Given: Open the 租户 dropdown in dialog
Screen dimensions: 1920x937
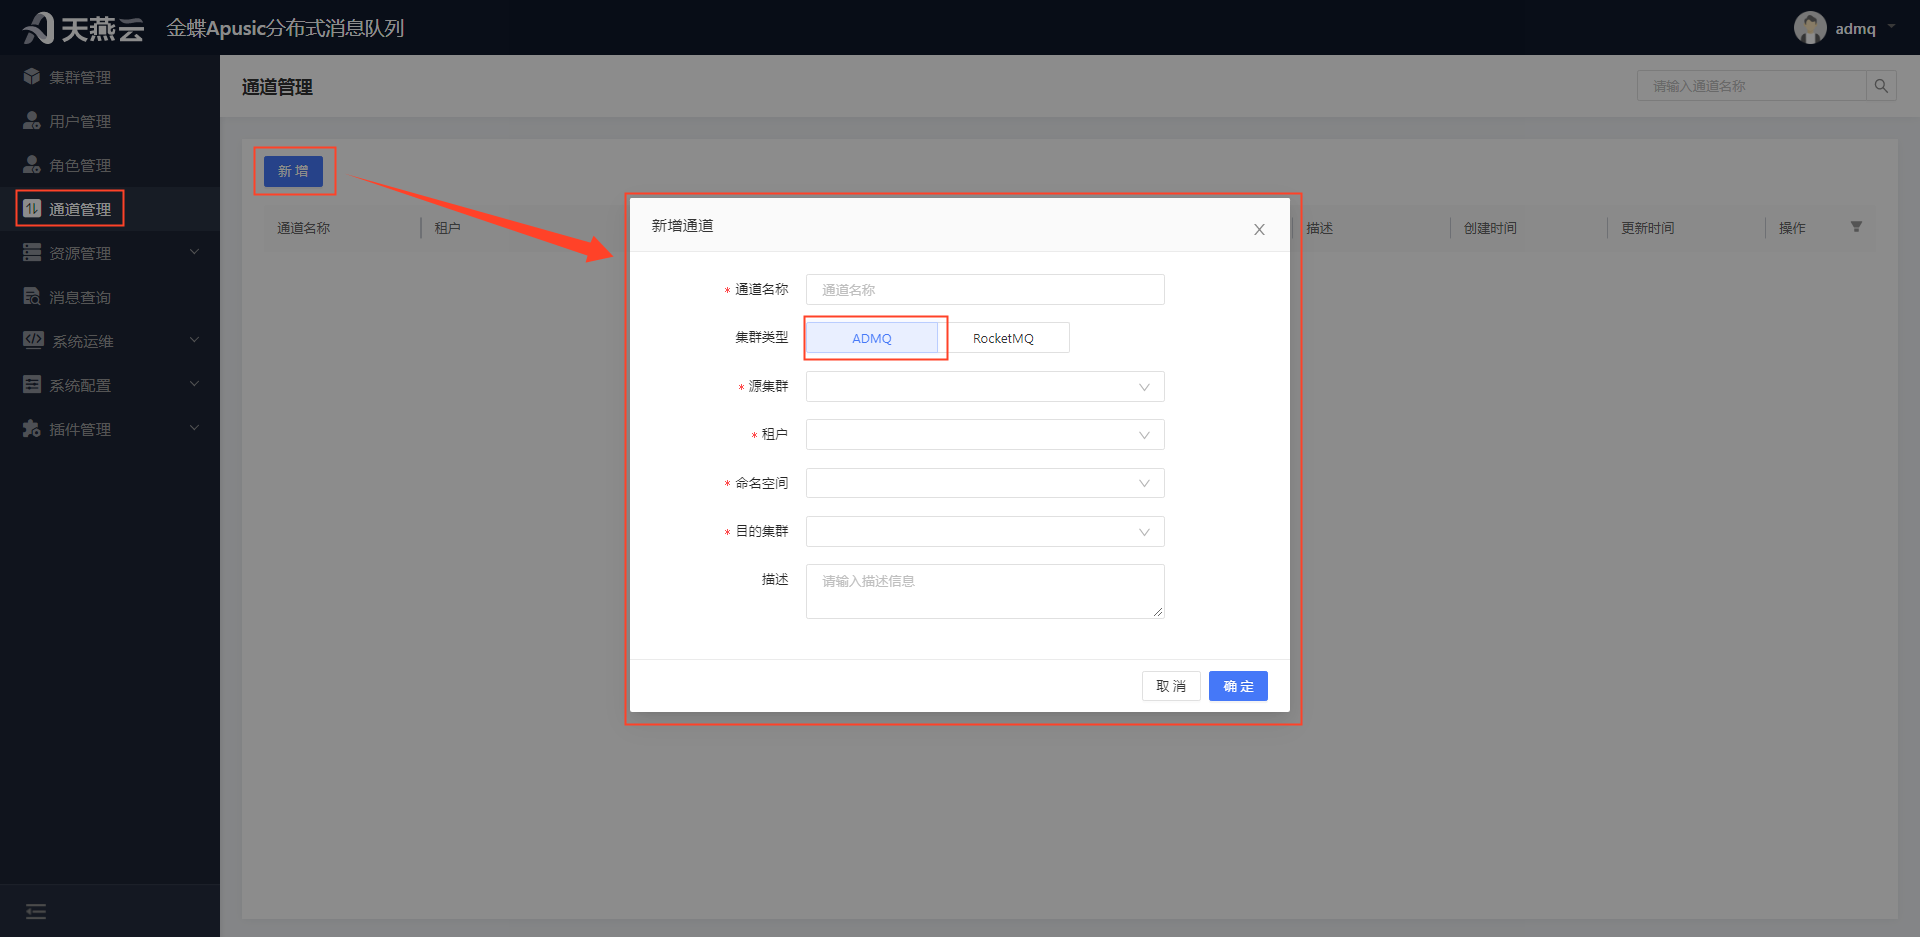Looking at the screenshot, I should coord(985,435).
